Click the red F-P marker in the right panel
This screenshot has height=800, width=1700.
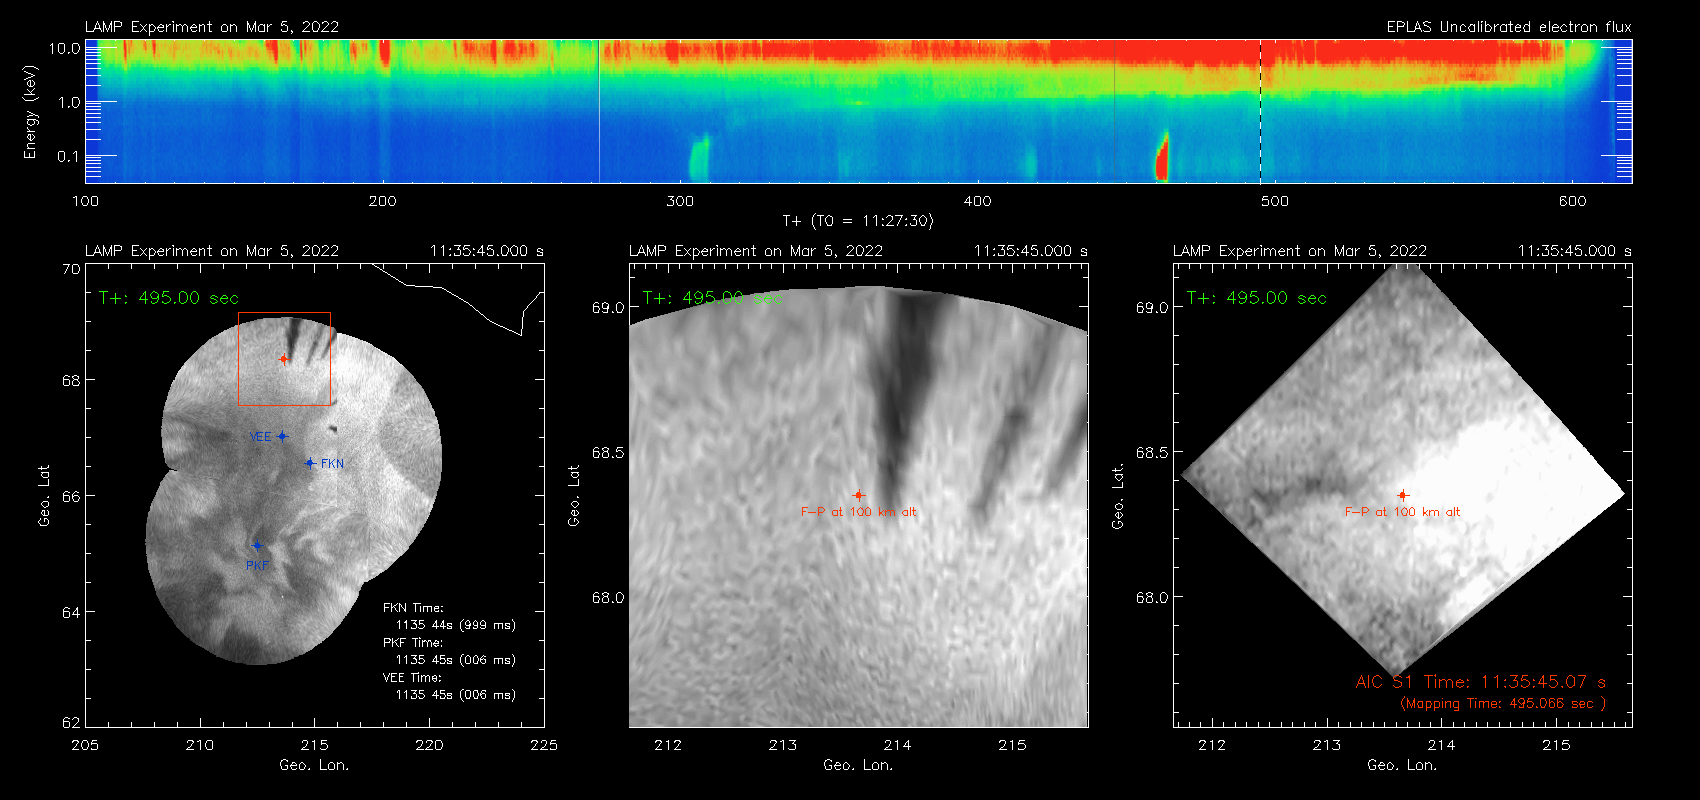coord(1402,495)
